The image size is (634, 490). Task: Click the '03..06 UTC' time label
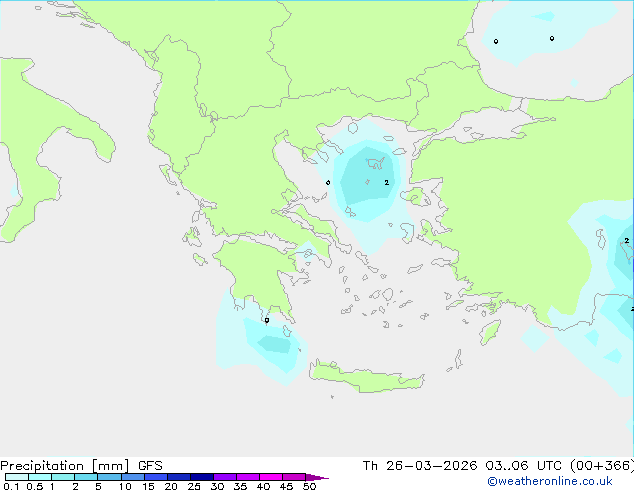(x=523, y=466)
